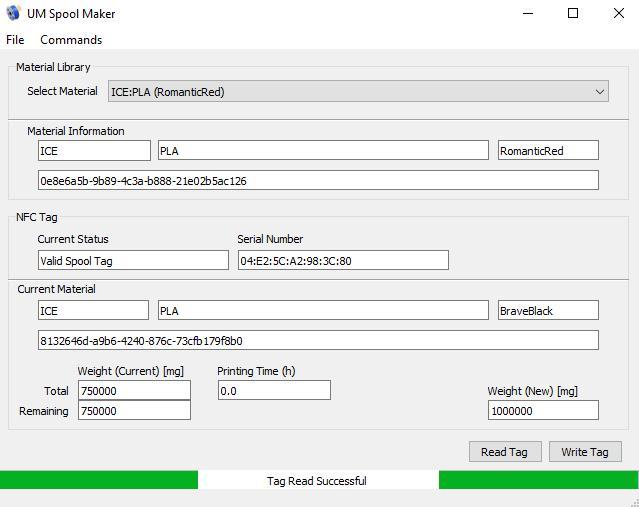Image resolution: width=639 pixels, height=507 pixels.
Task: Minimize the UM Spool Maker window
Action: pos(528,13)
